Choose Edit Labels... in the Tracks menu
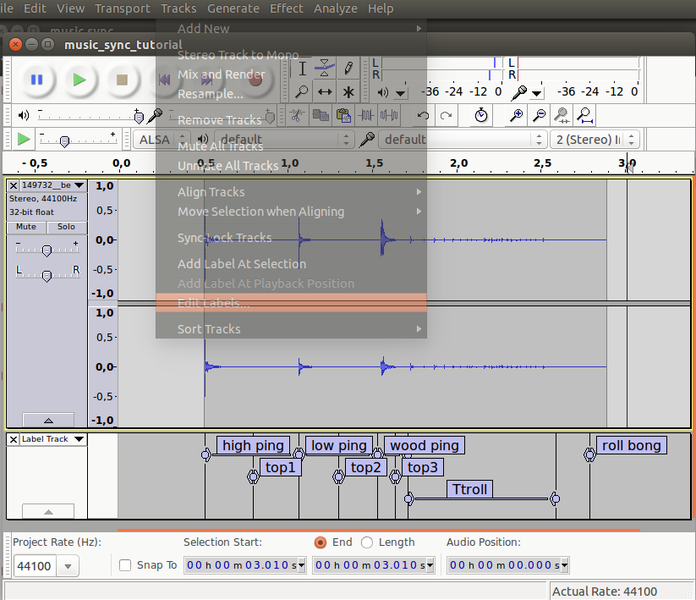This screenshot has width=696, height=600. [x=291, y=303]
